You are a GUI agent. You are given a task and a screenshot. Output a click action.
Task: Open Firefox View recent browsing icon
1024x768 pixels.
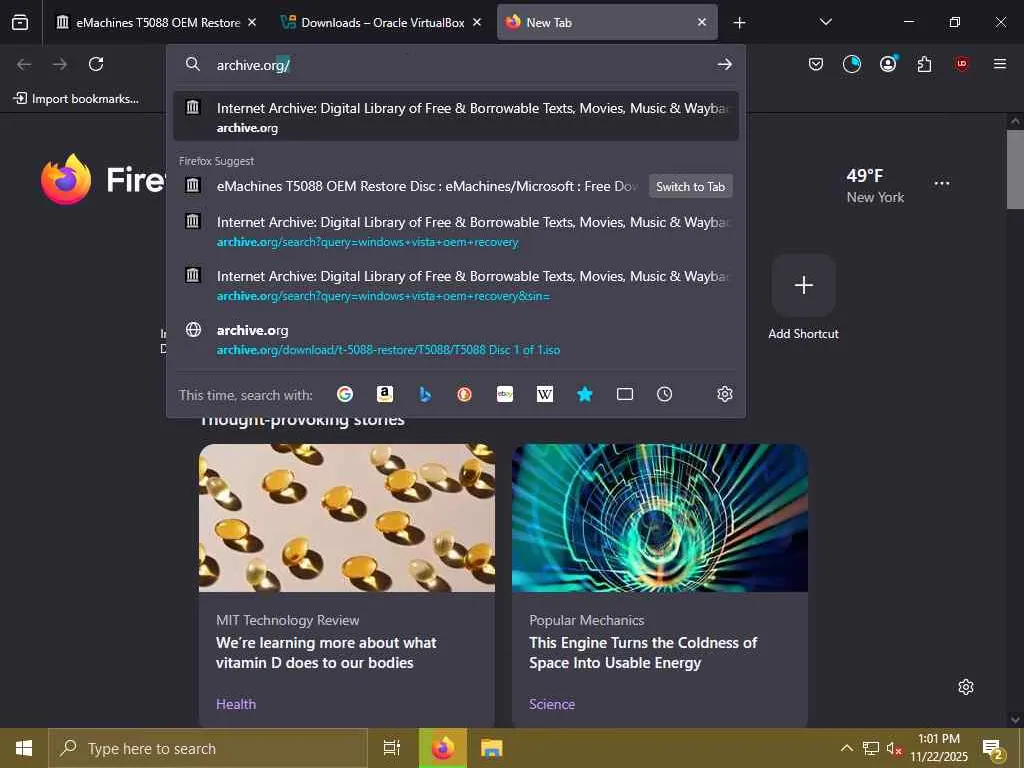pos(20,22)
